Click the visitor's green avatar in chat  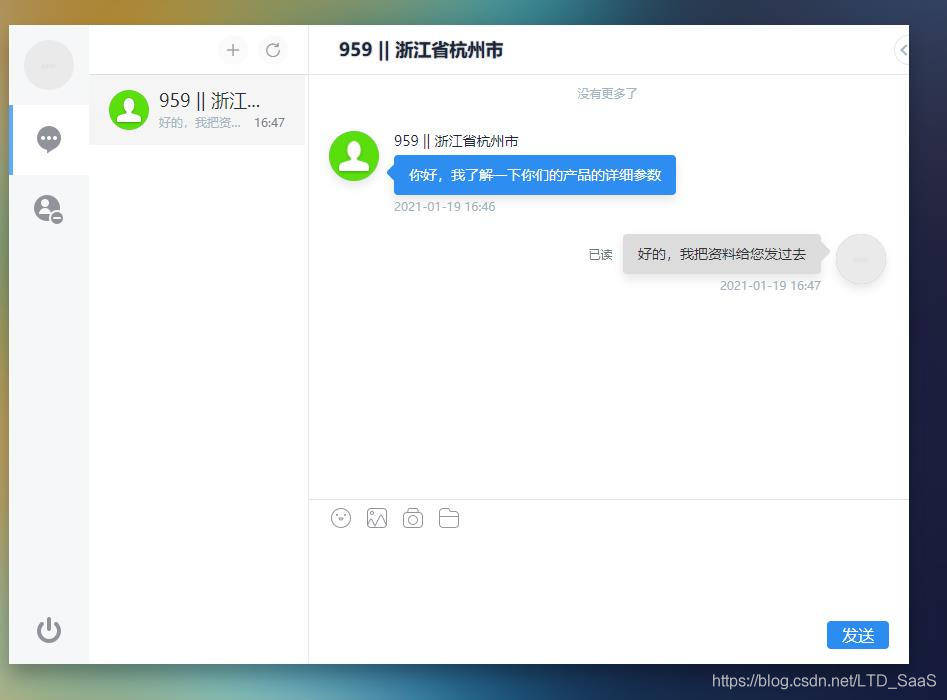click(x=354, y=156)
